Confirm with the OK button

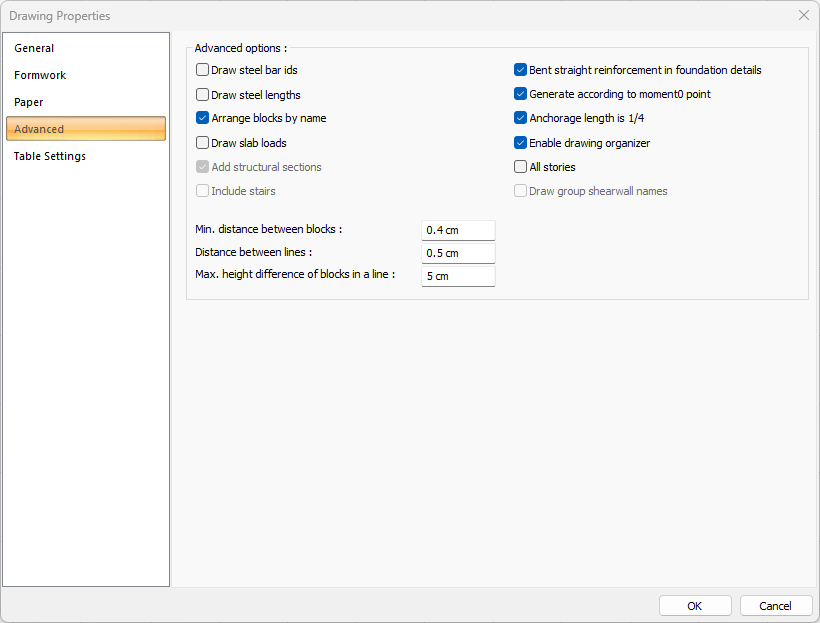pos(695,606)
